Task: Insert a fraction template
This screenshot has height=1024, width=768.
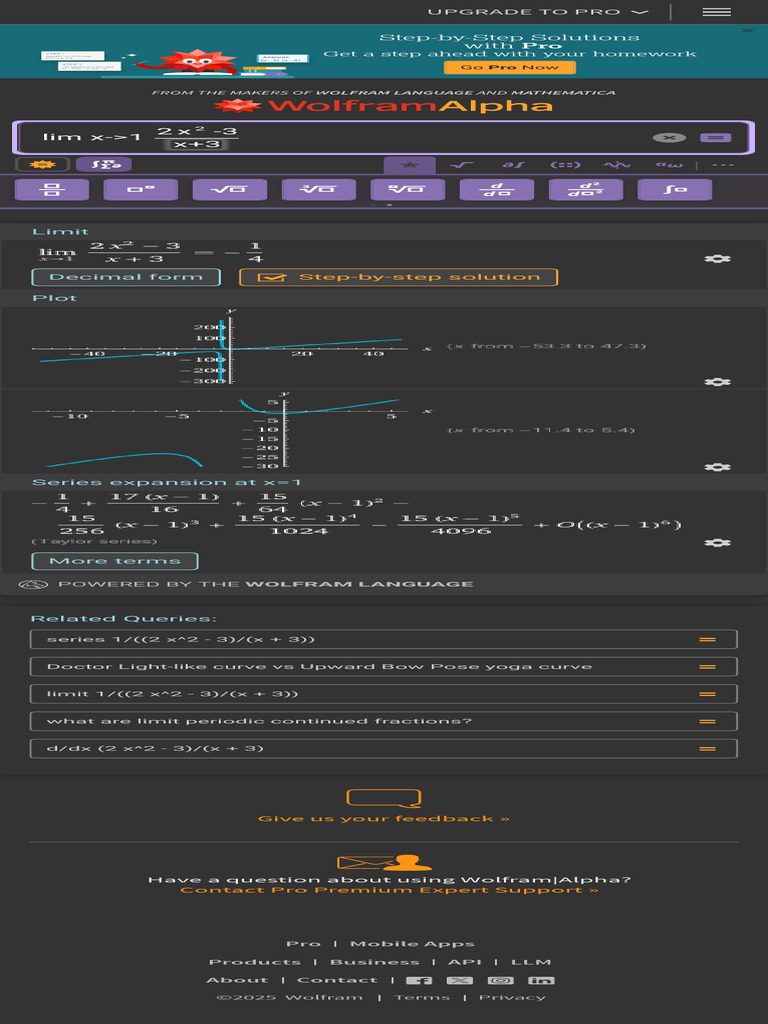Action: [52, 189]
